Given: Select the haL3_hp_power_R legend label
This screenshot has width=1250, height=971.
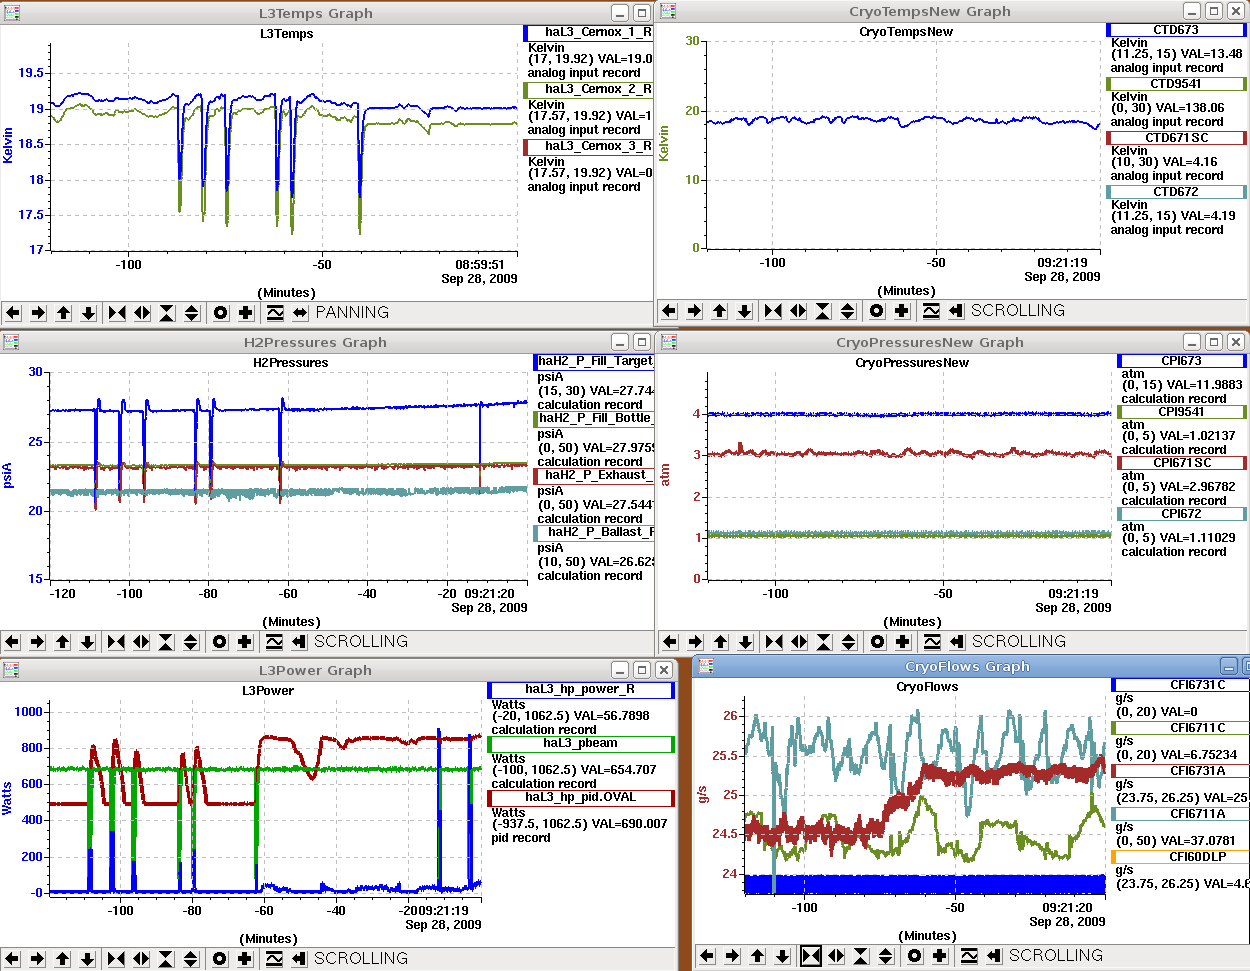Looking at the screenshot, I should [x=580, y=689].
